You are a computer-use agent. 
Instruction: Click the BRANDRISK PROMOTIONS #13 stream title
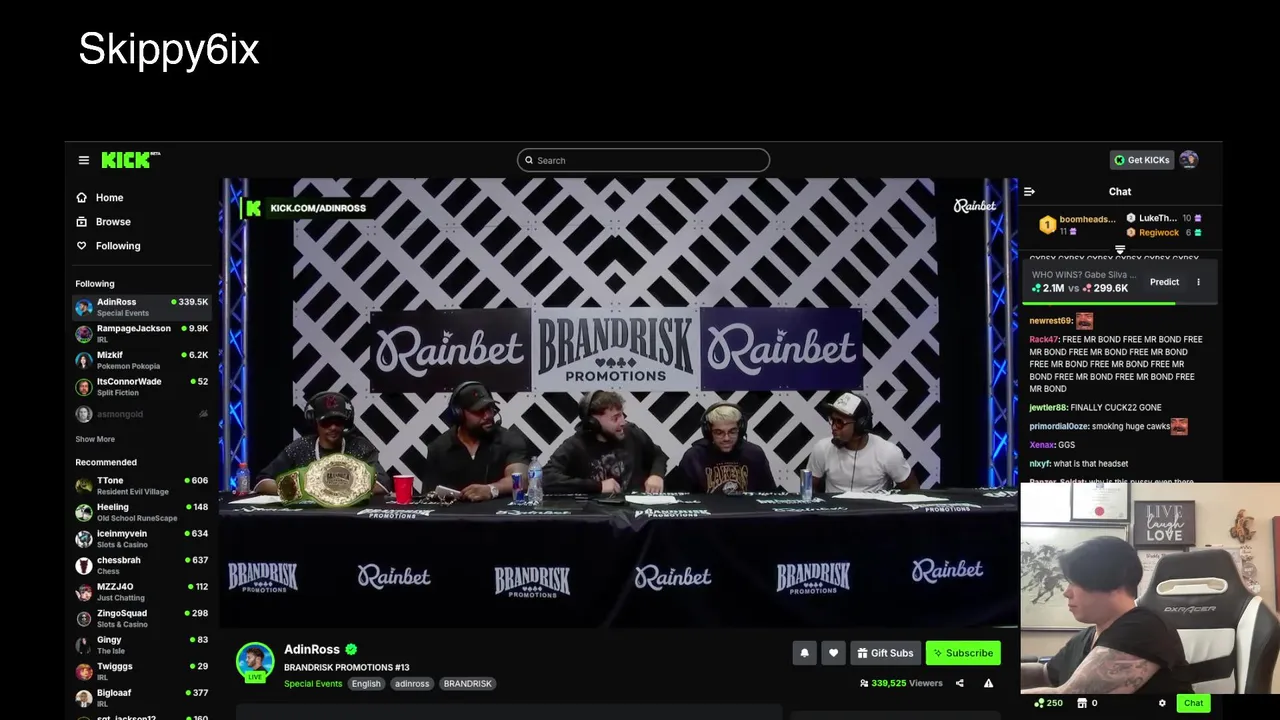346,668
